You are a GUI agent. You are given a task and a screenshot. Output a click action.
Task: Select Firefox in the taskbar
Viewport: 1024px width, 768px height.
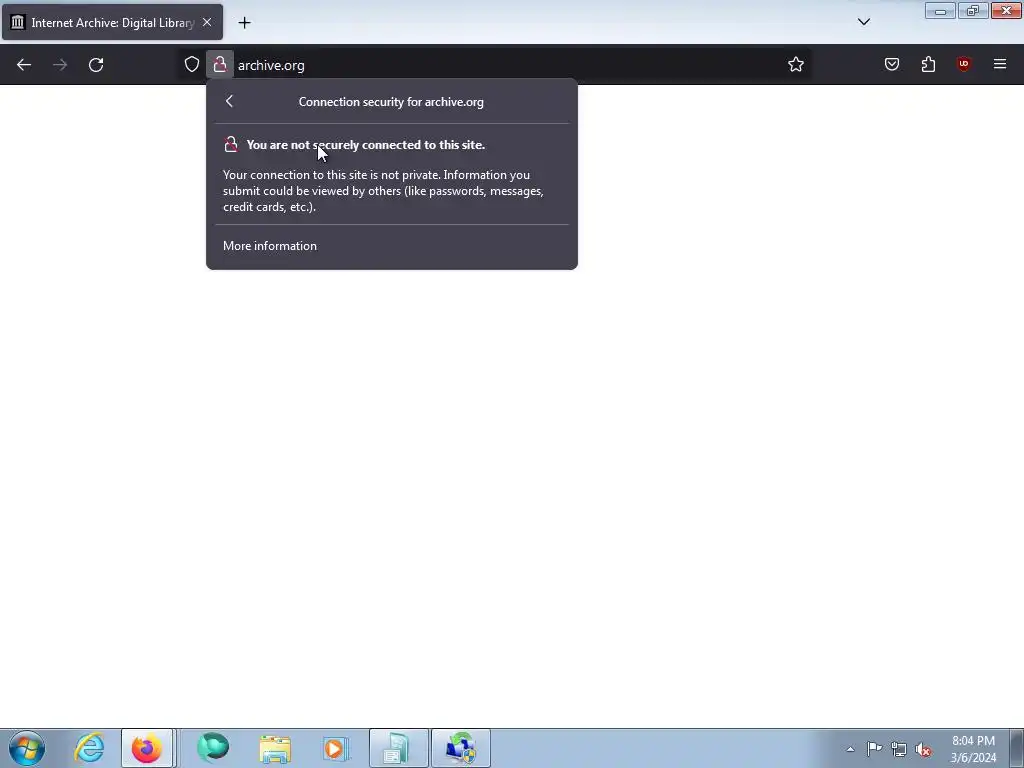coord(147,748)
